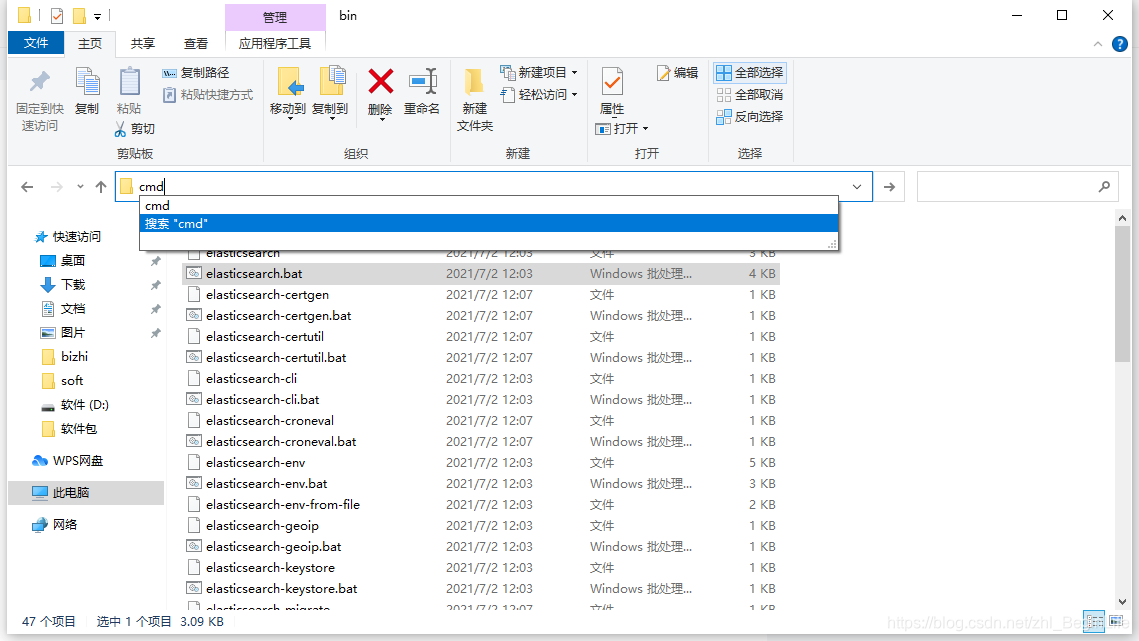
Task: Click the Copy ribbon icon
Action: 87,82
